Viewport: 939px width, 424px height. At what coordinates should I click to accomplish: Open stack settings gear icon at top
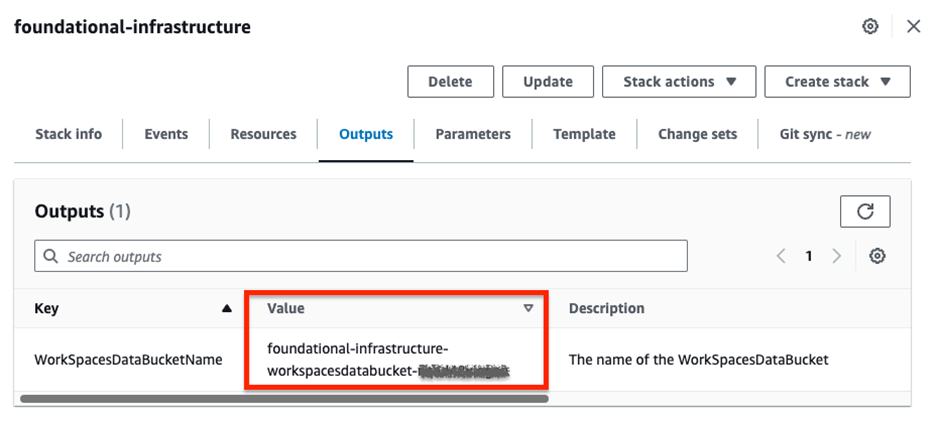pyautogui.click(x=870, y=27)
